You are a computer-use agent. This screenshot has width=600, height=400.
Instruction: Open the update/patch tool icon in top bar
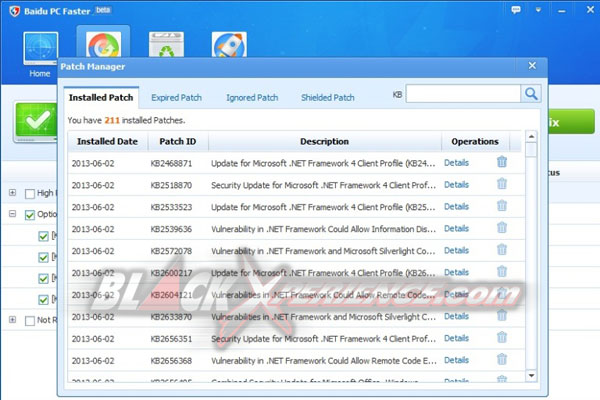103,45
